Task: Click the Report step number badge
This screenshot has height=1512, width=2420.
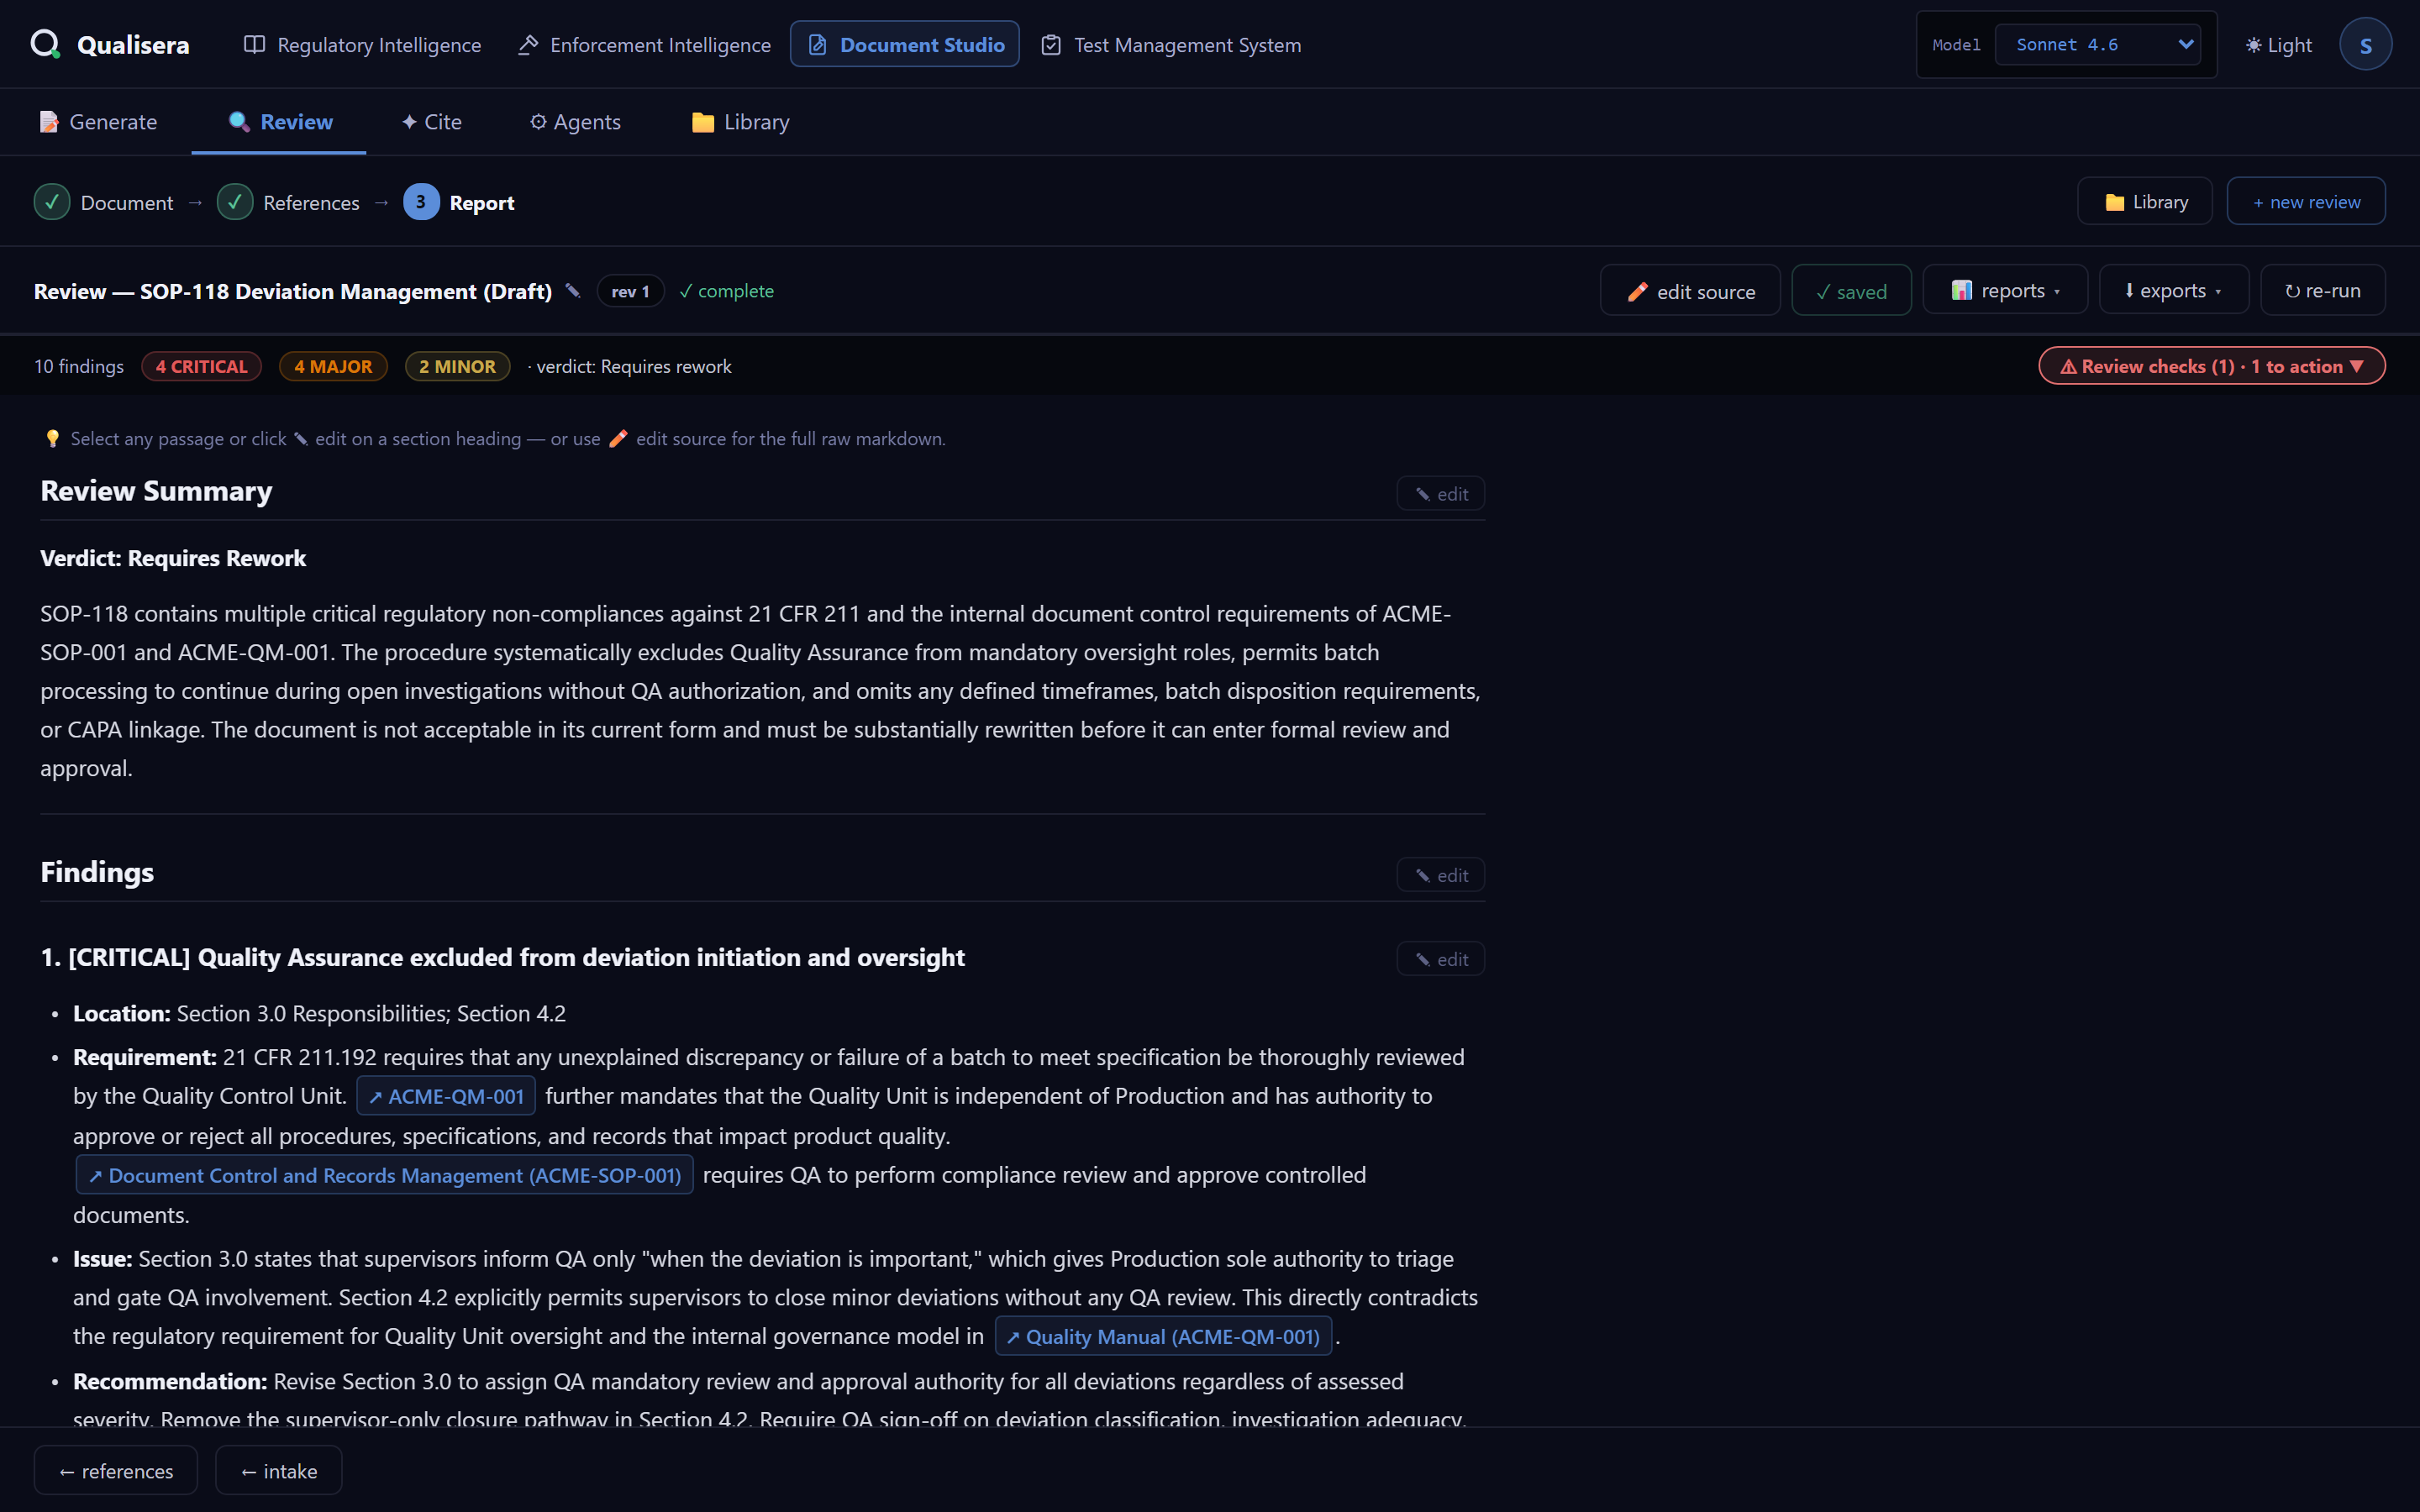Action: click(421, 202)
